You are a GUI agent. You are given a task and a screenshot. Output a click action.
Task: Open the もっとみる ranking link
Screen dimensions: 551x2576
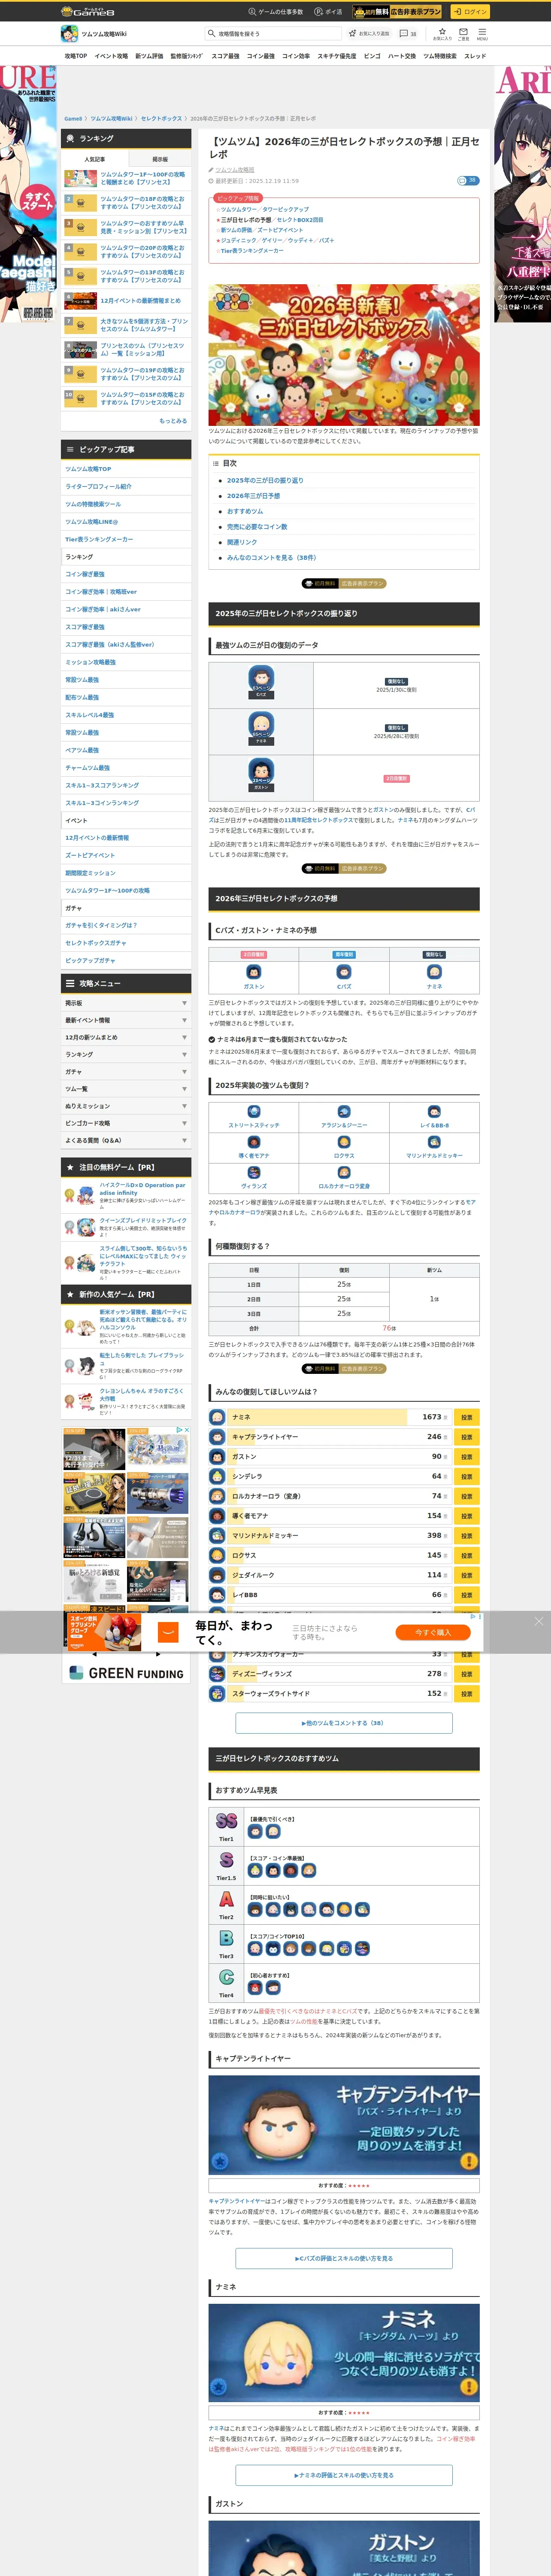173,421
